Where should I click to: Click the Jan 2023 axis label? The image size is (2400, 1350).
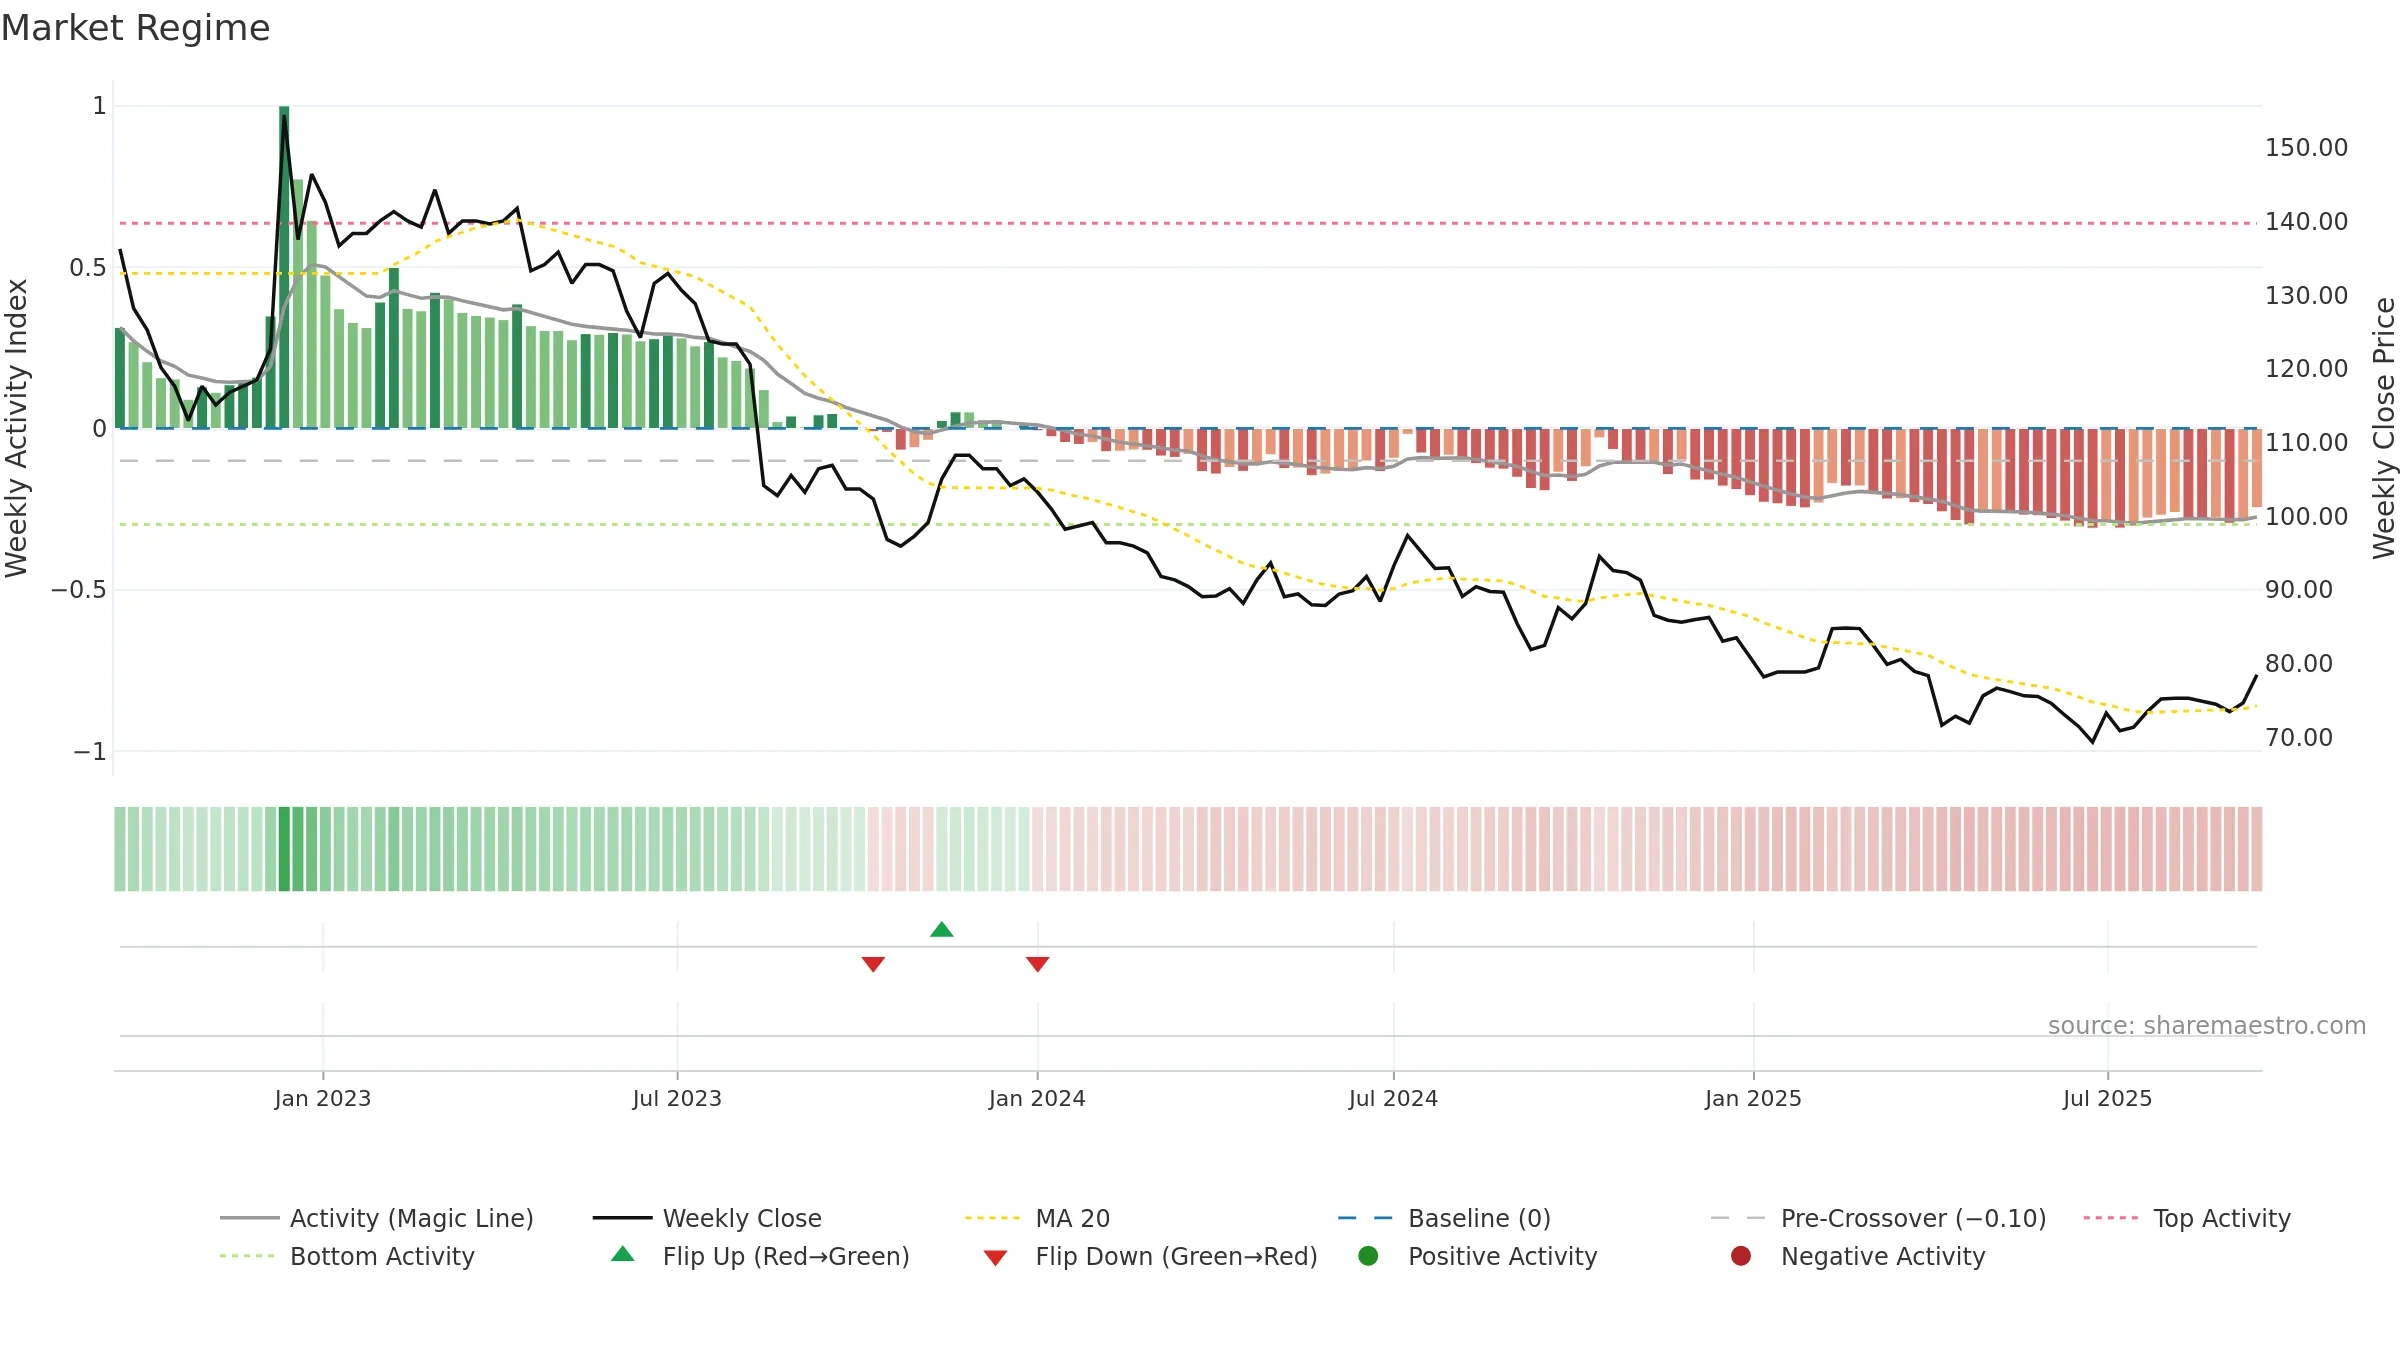coord(323,1098)
